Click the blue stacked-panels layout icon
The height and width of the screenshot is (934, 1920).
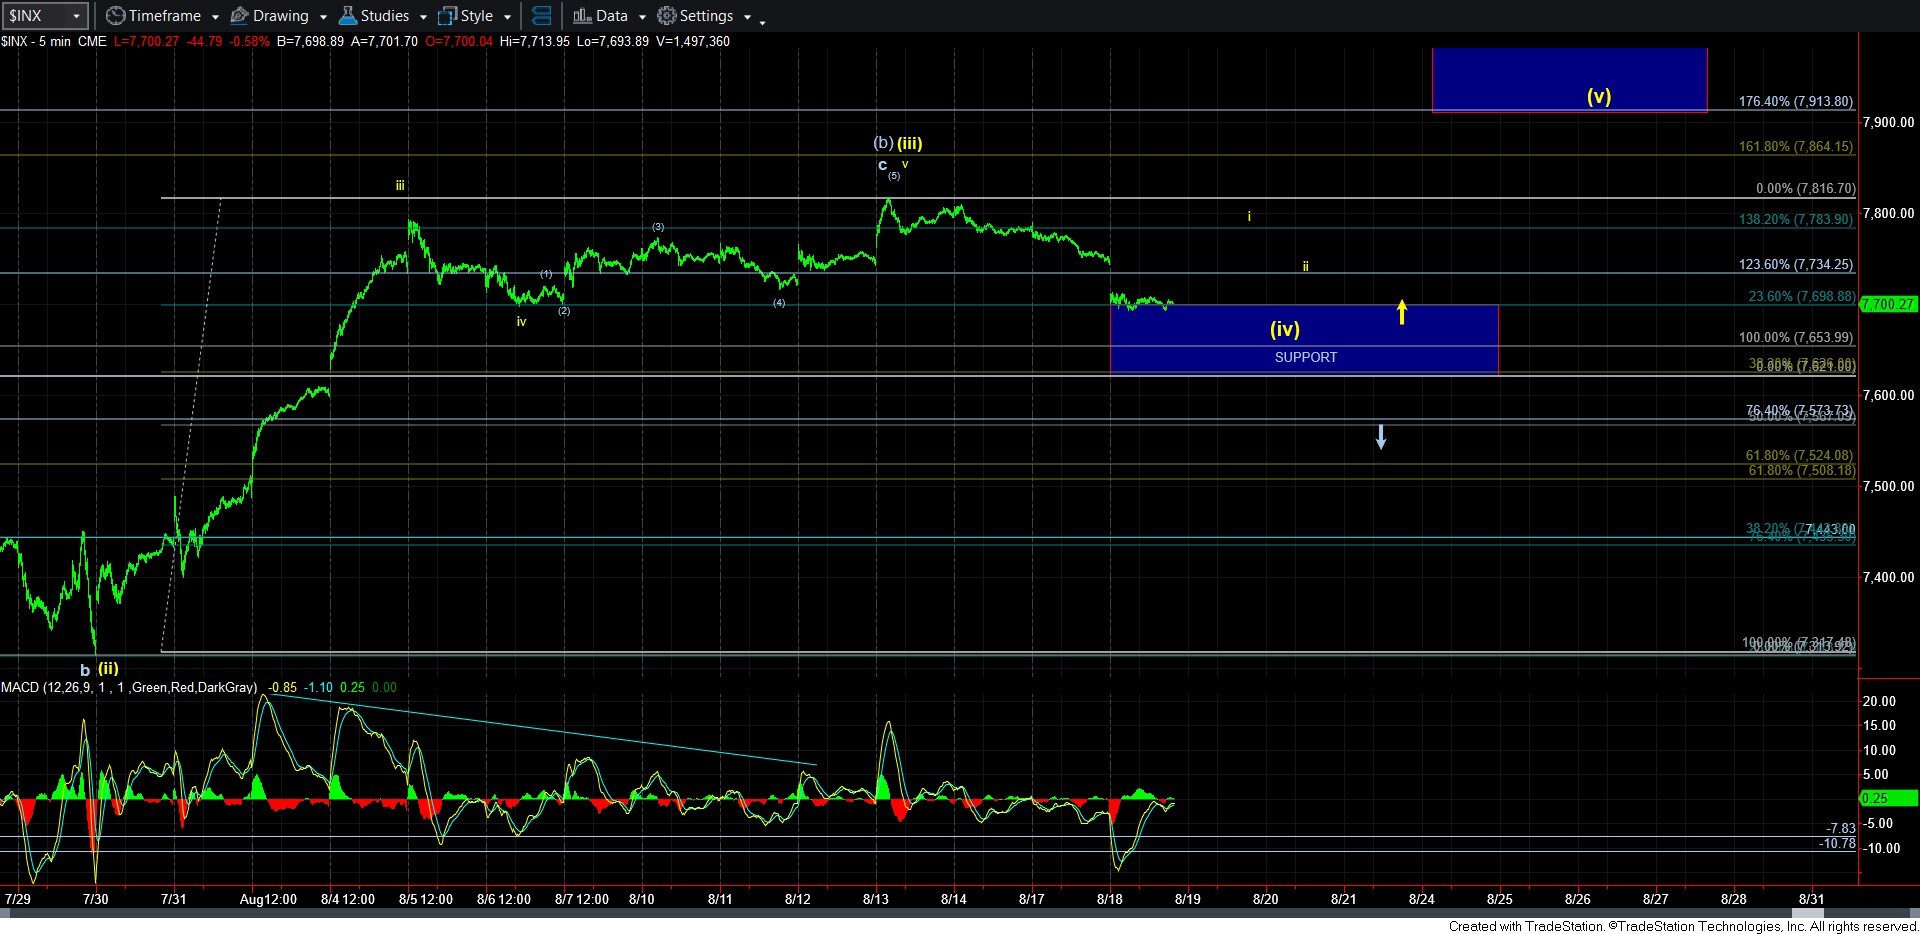click(x=541, y=16)
